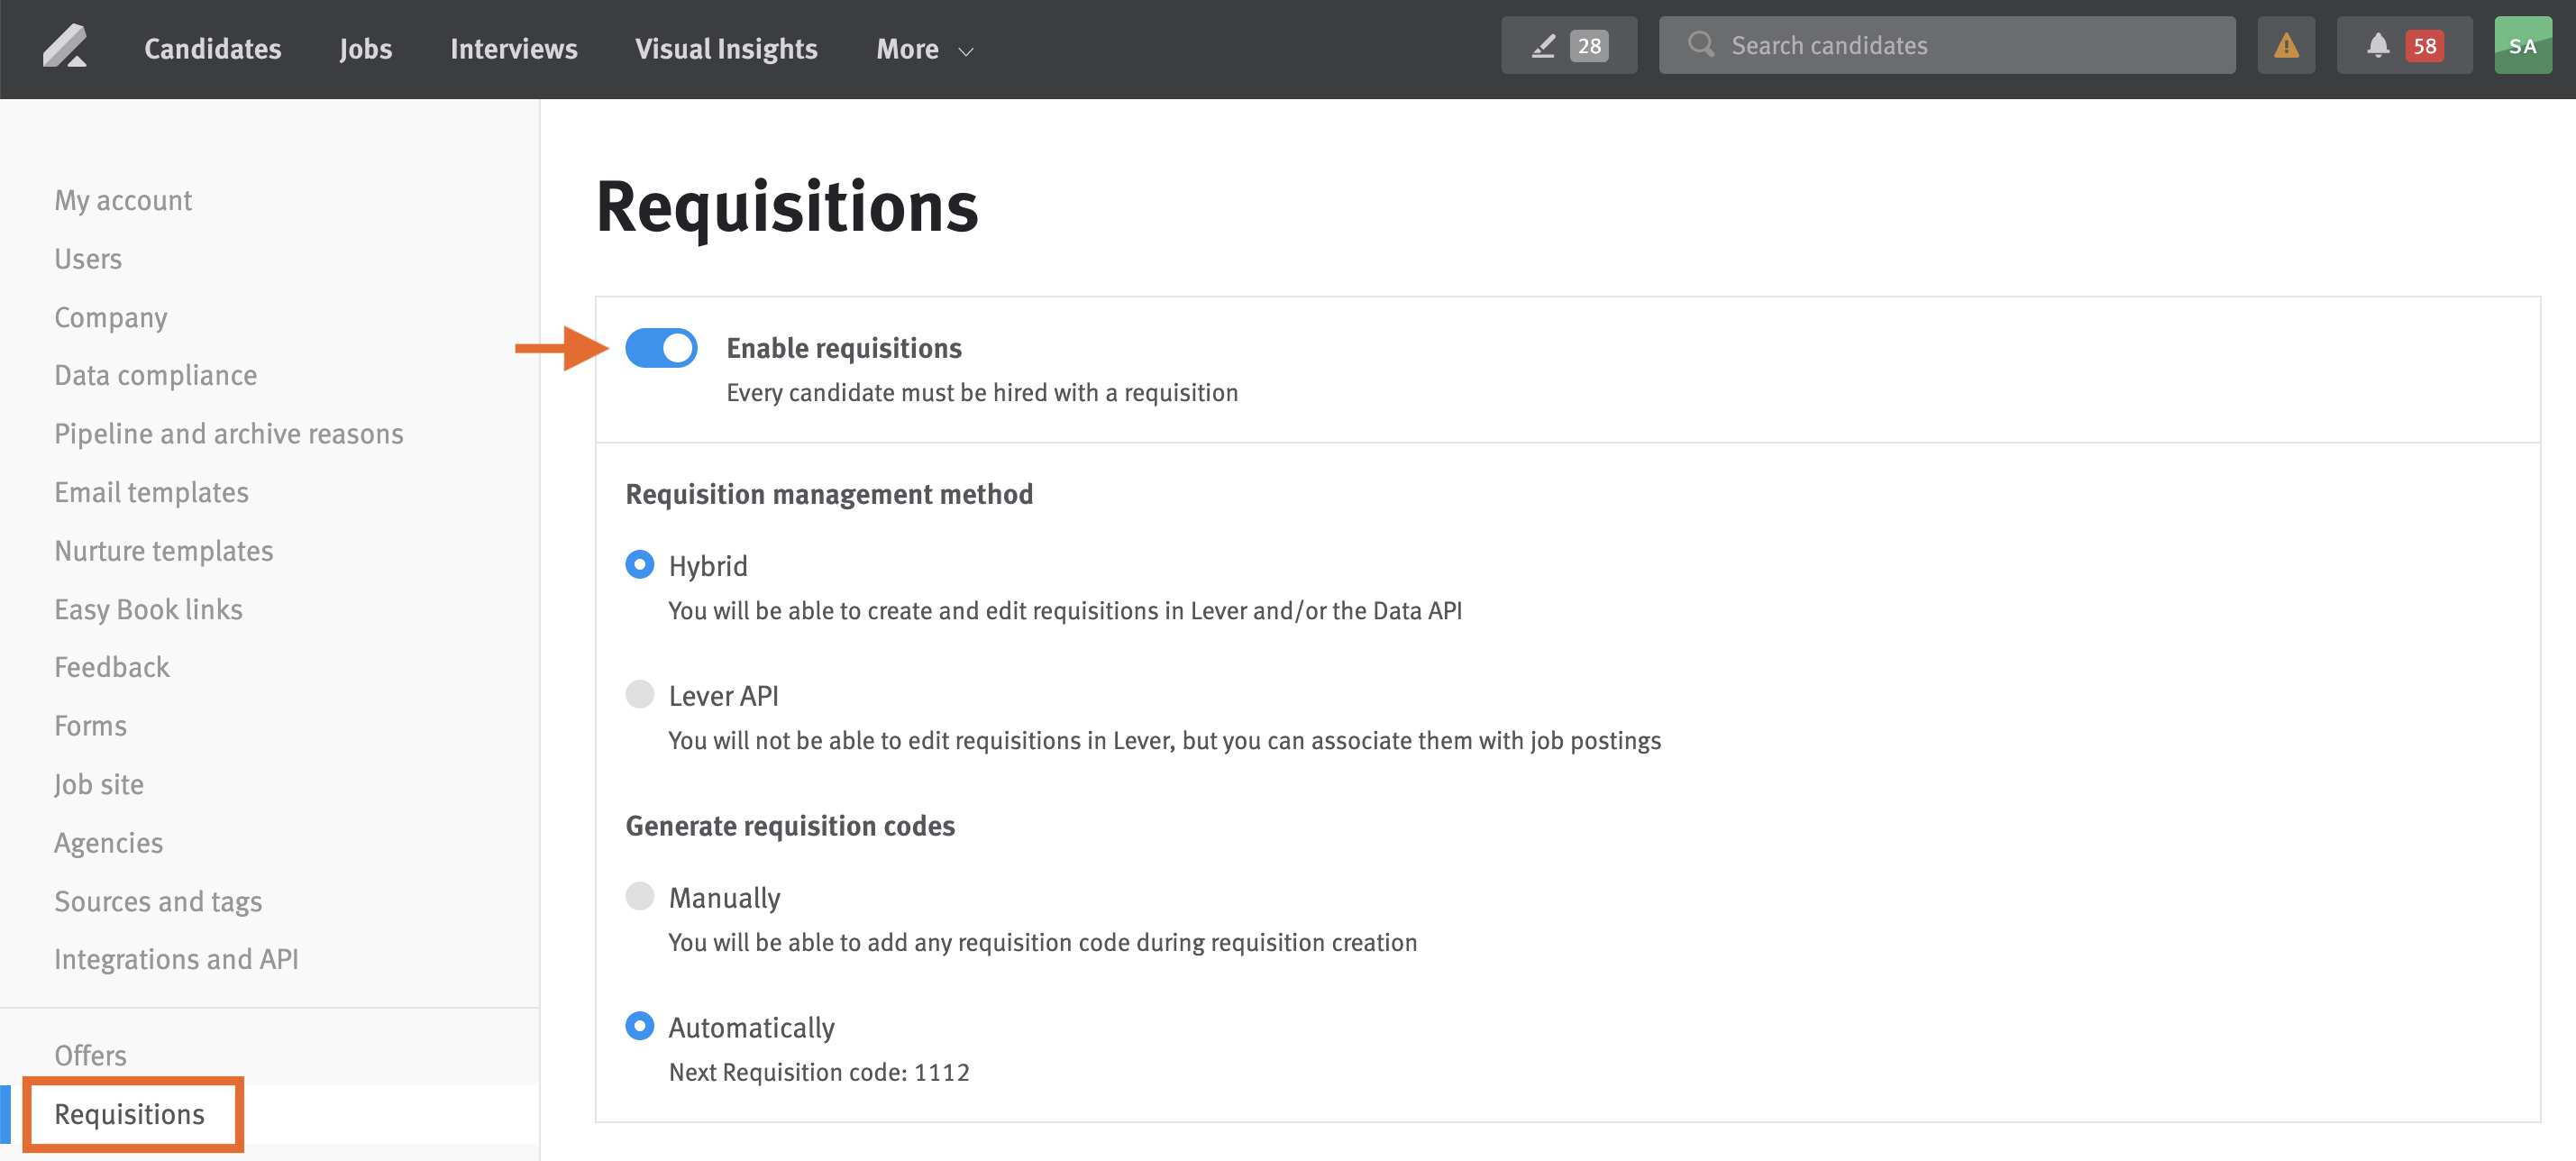The image size is (2576, 1161).
Task: Open the Email templates settings
Action: [x=151, y=492]
